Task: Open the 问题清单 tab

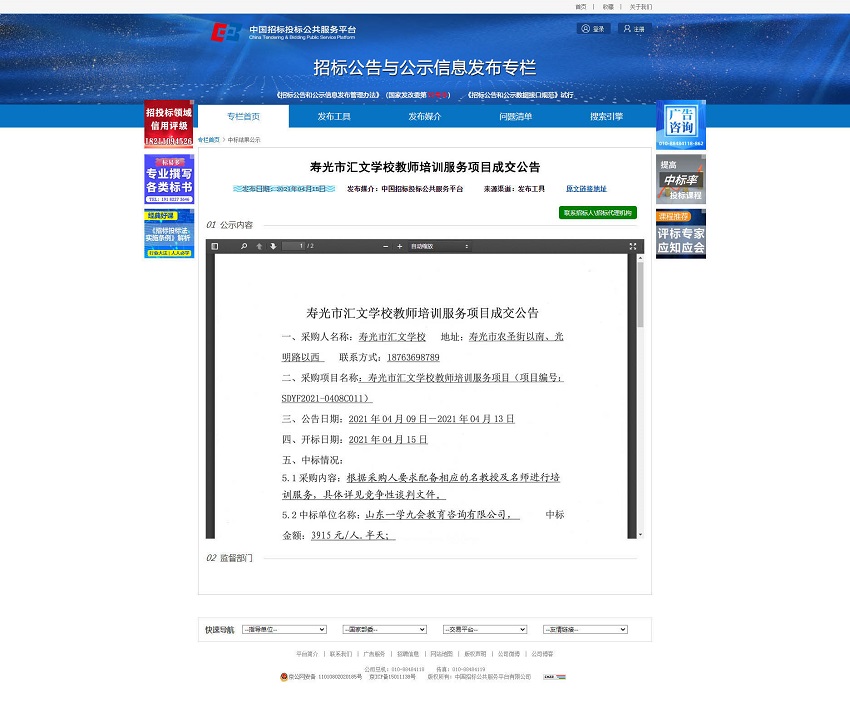Action: click(515, 116)
